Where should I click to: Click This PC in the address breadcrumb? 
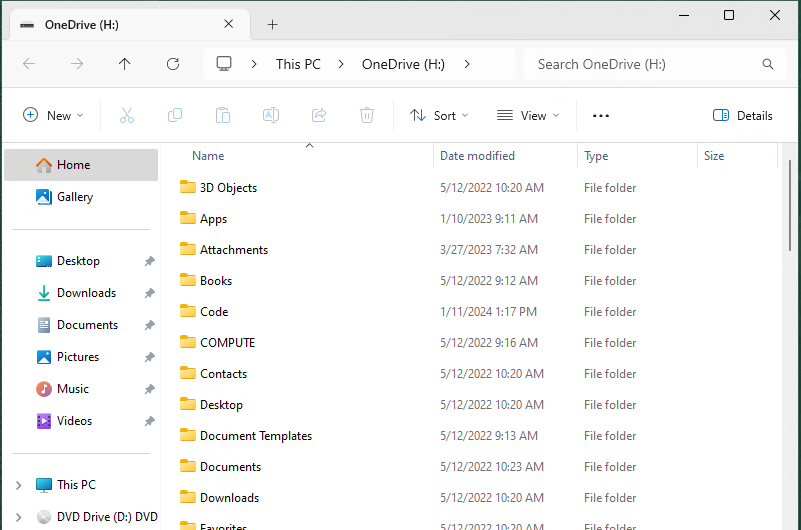[298, 64]
